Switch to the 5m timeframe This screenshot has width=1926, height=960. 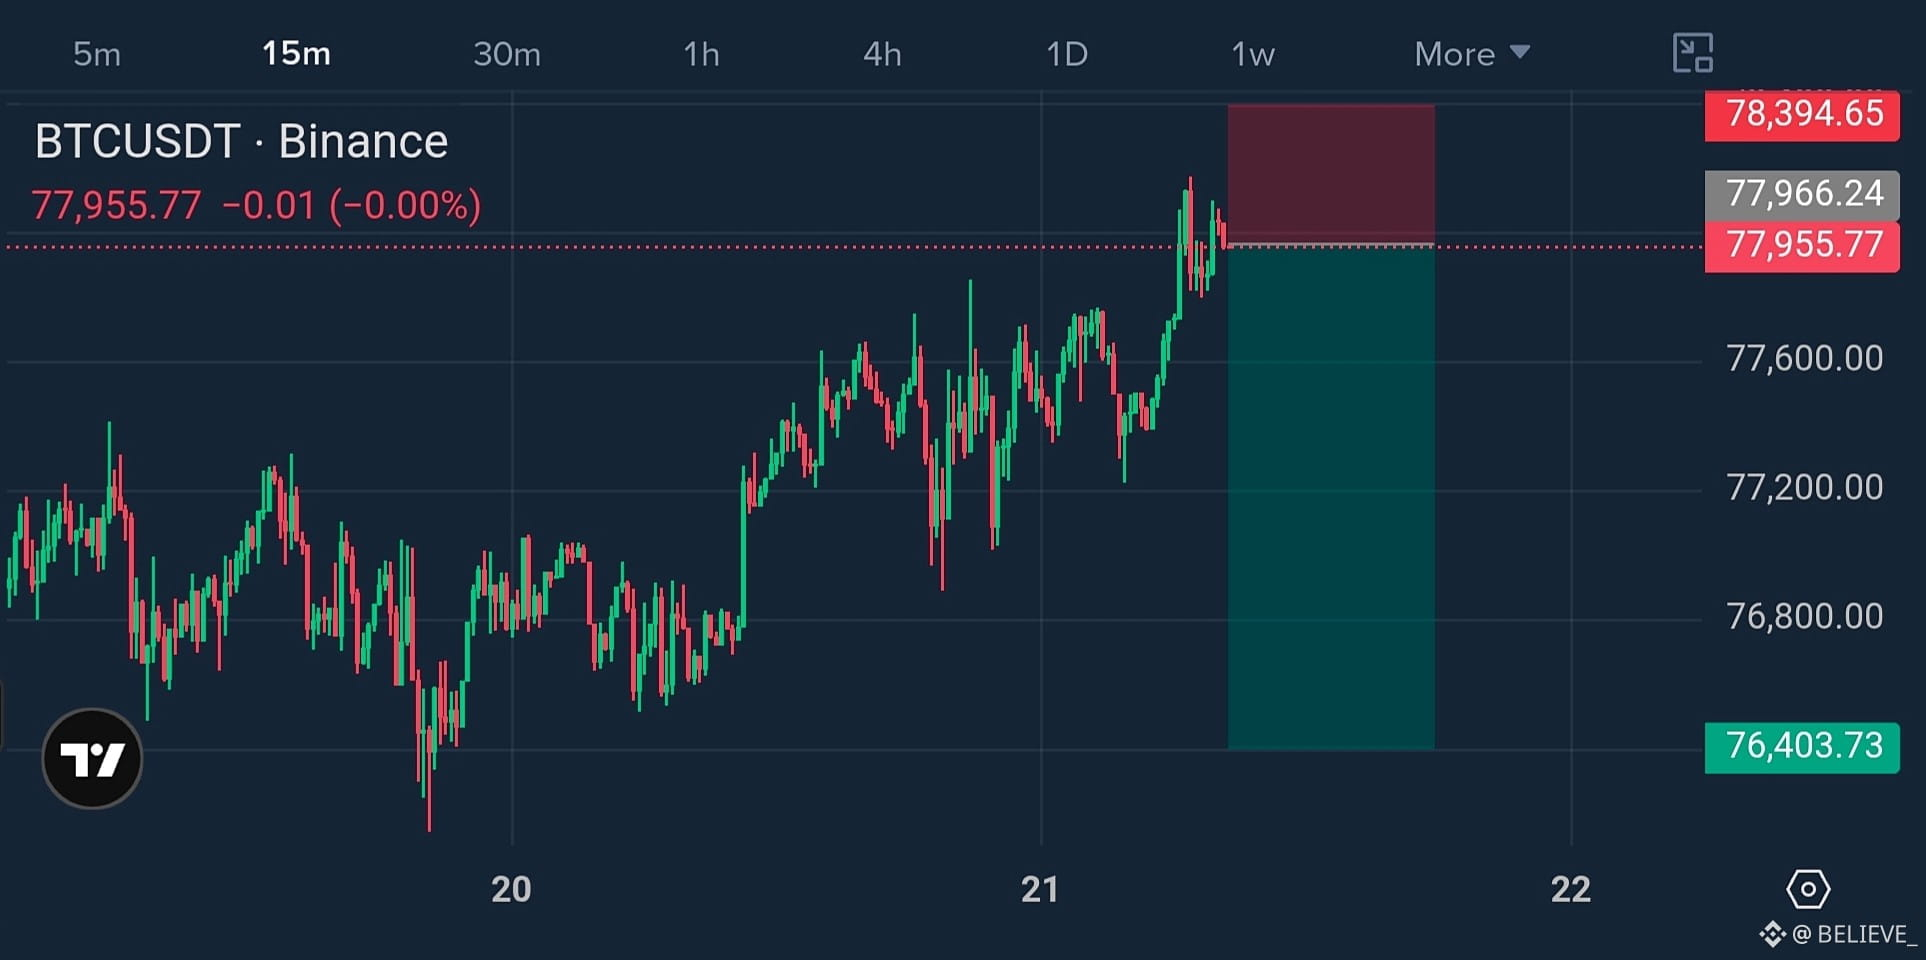(x=97, y=54)
